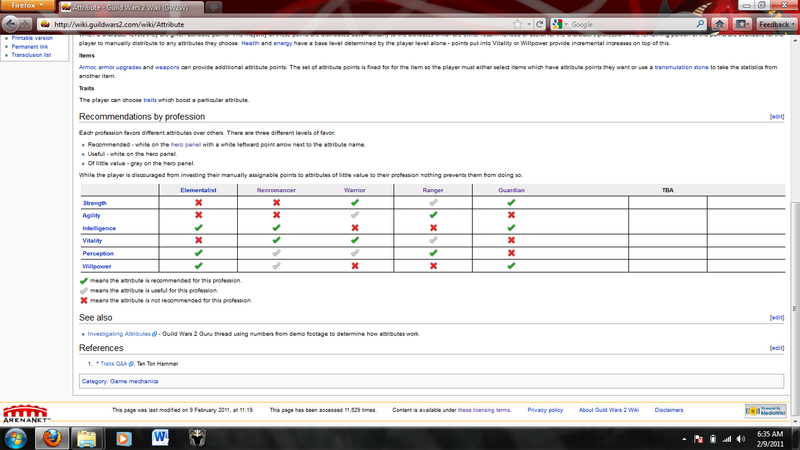Open the Feedback button dropdown
Screen dimensions: 800x450
click(776, 24)
